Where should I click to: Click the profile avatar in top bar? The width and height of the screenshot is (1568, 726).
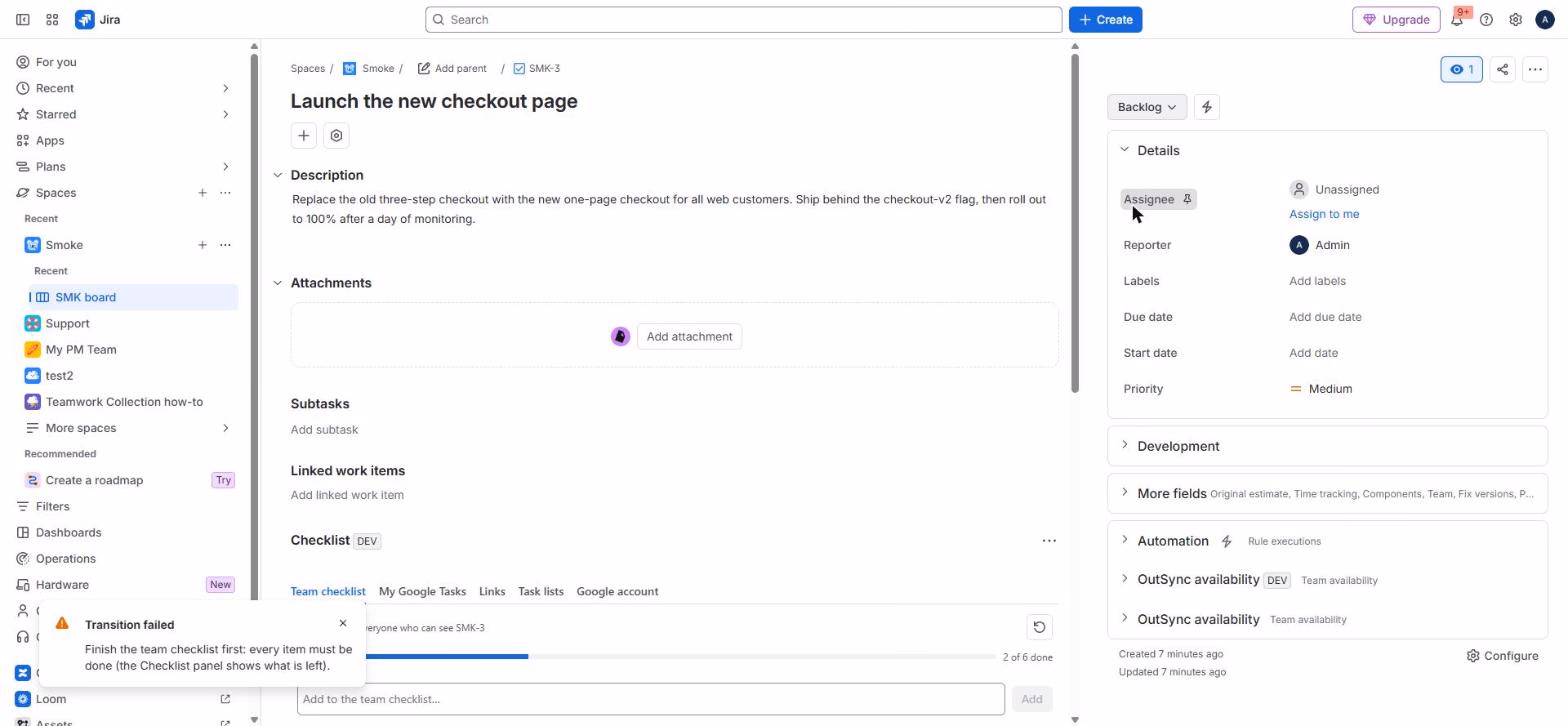click(1544, 19)
